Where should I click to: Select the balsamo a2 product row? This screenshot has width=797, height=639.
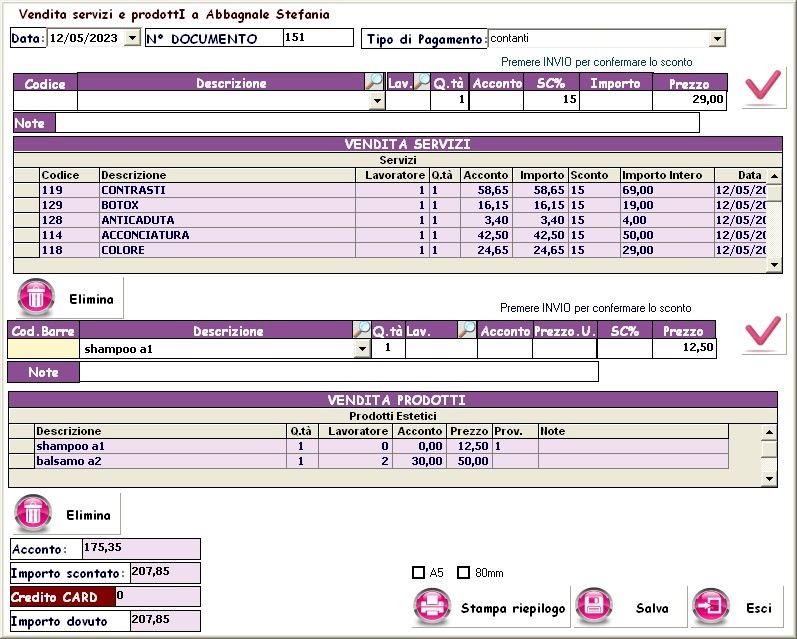369,462
